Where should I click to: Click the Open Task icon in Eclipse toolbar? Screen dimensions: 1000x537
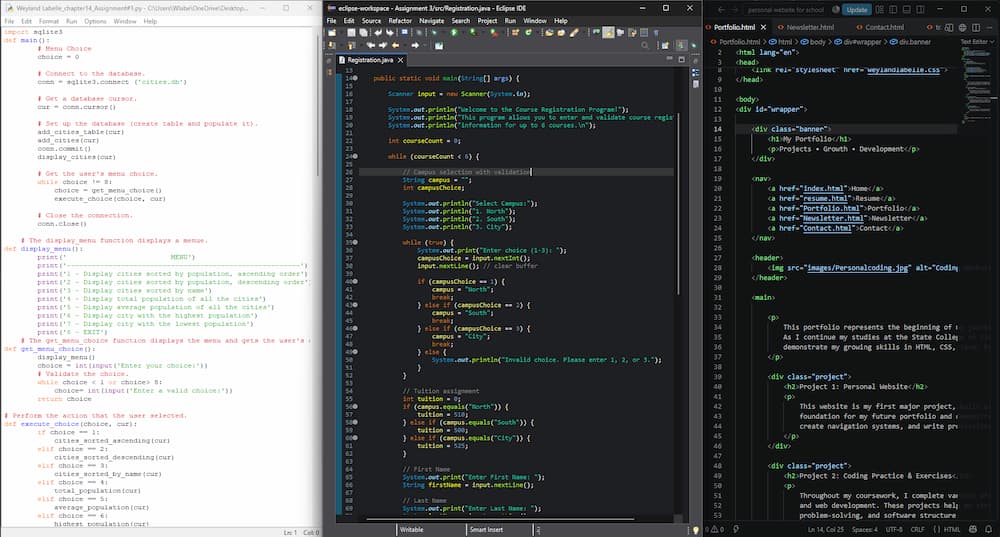(562, 33)
